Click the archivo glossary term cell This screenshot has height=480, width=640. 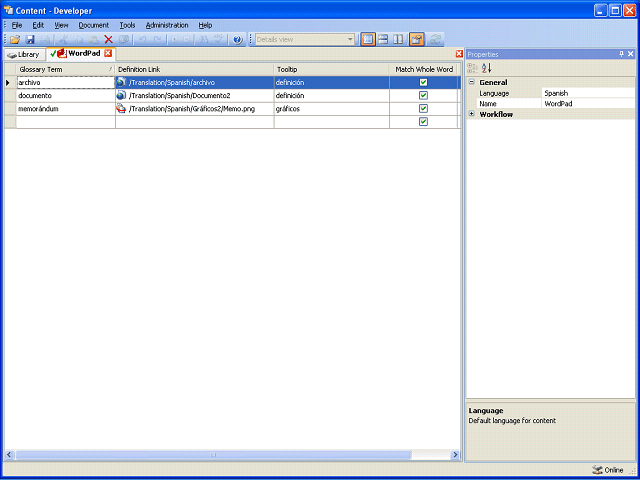pyautogui.click(x=65, y=82)
